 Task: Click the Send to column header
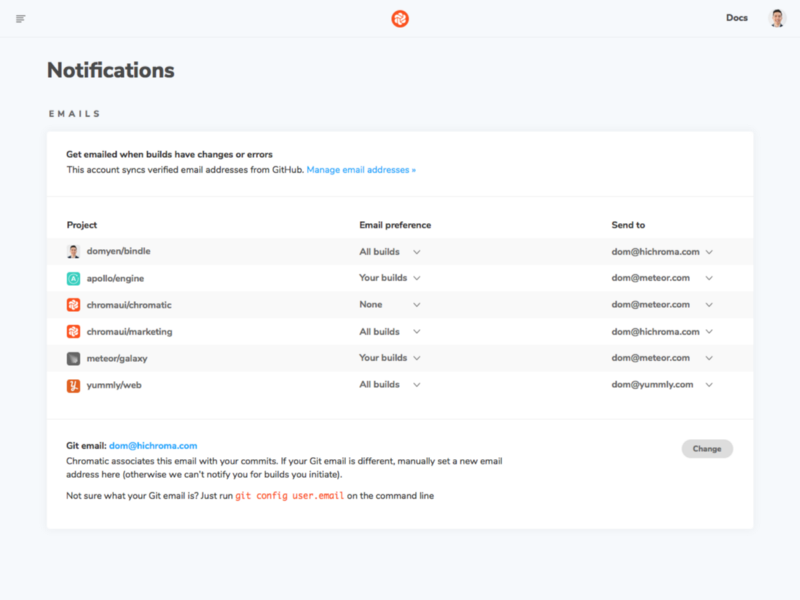click(628, 225)
